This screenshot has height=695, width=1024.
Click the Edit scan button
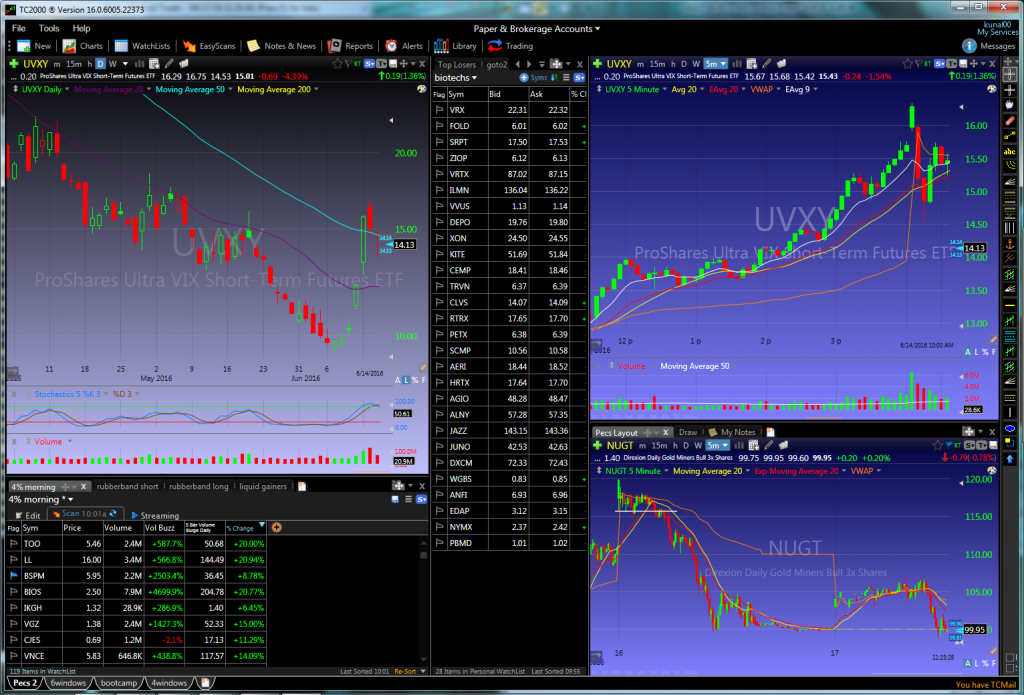click(x=27, y=516)
